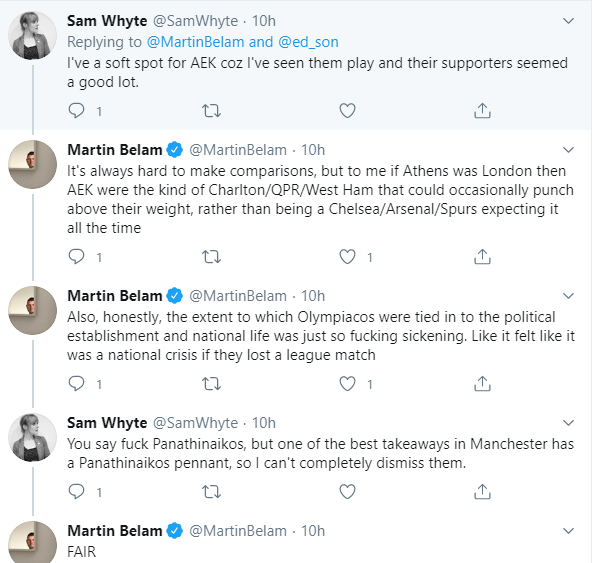Retweet Sam Whyte's AEK supporters tweet

211,110
